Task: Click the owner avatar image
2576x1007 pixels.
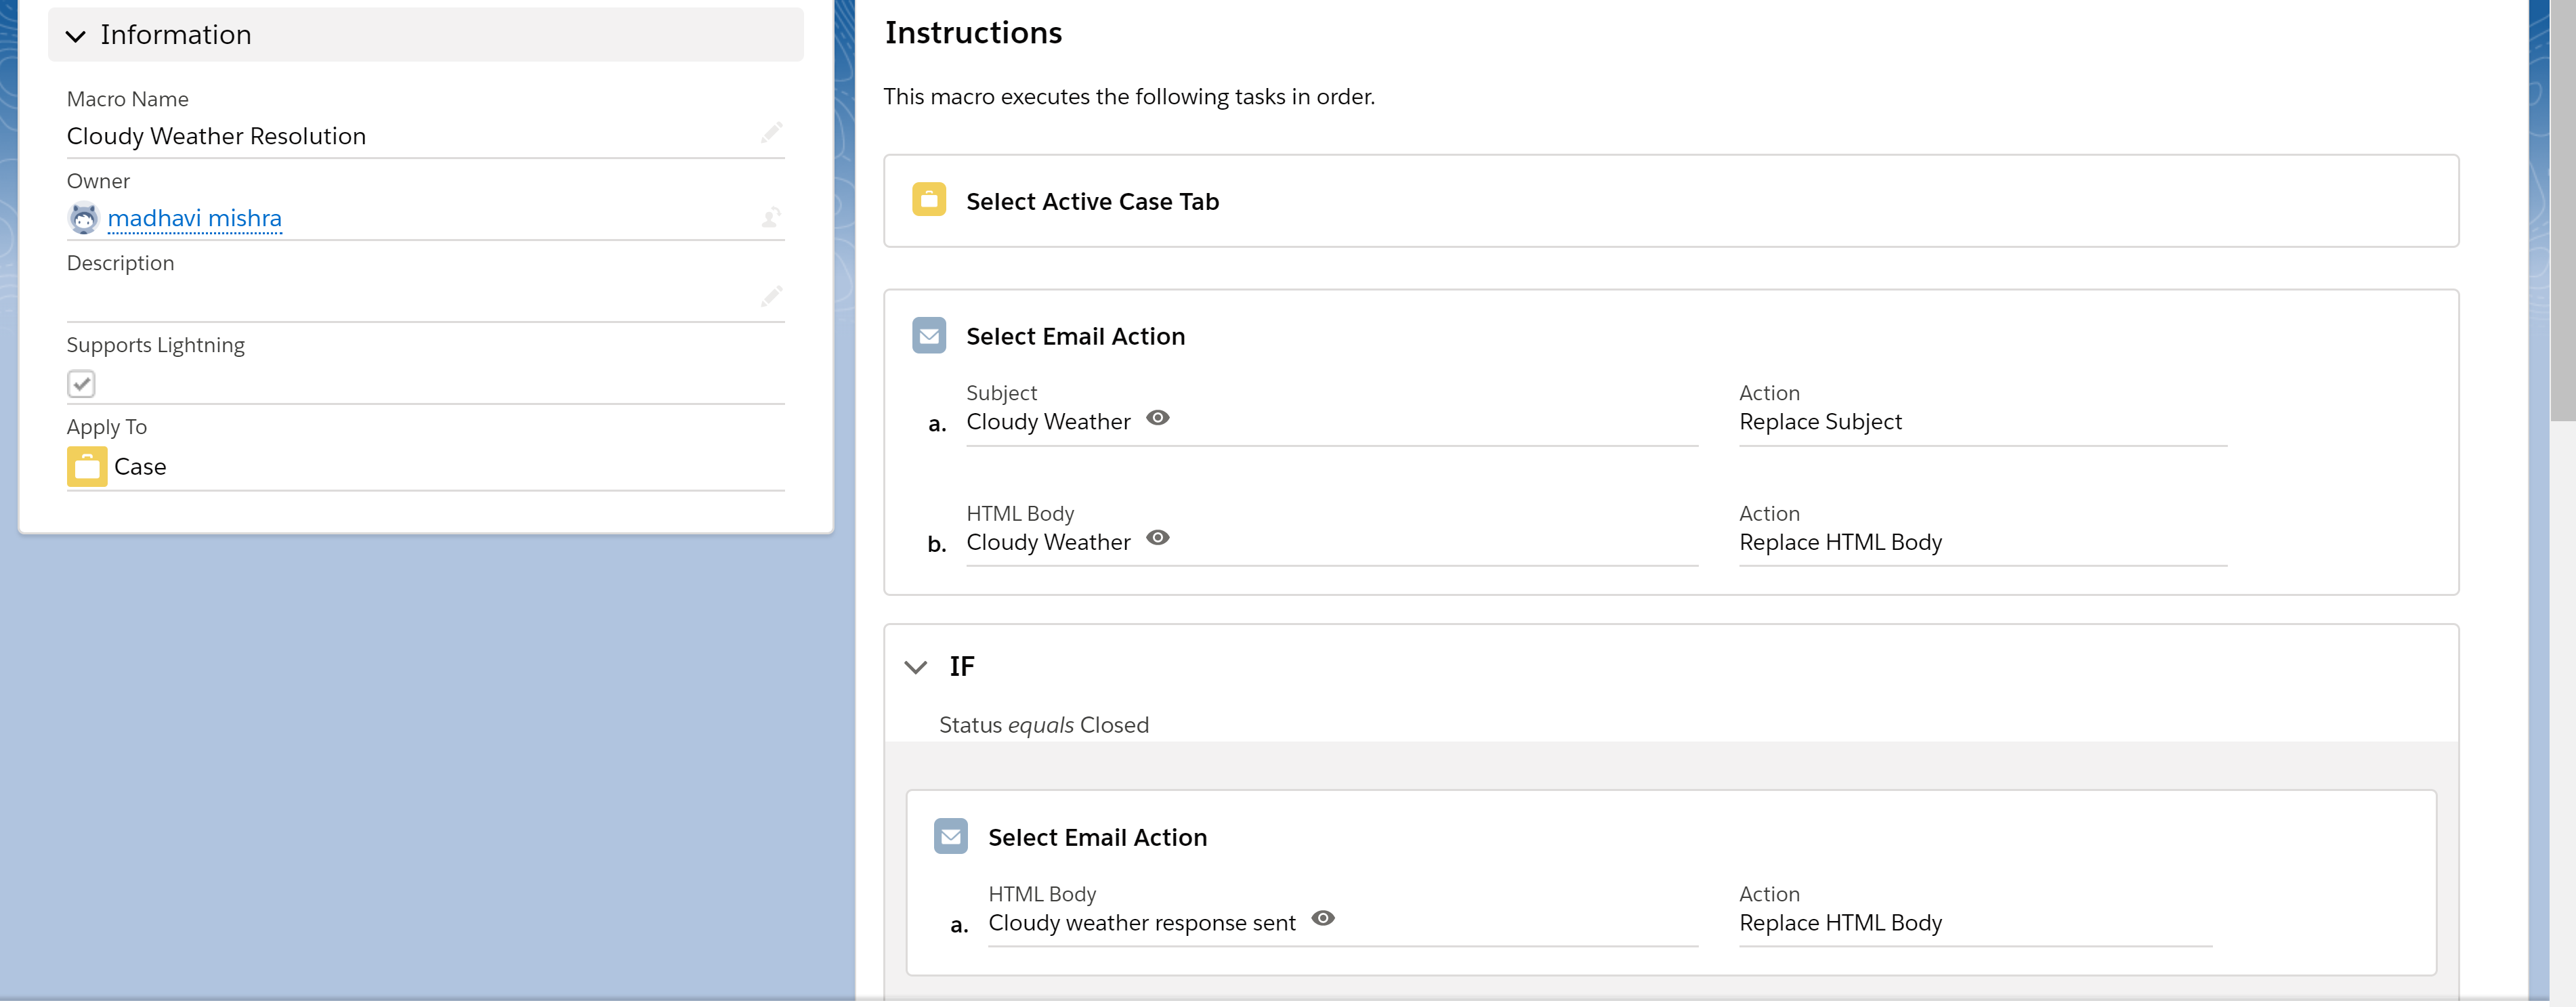Action: click(x=84, y=218)
